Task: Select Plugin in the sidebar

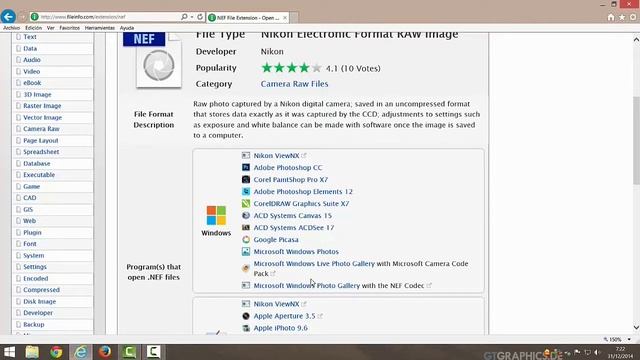Action: pos(32,232)
